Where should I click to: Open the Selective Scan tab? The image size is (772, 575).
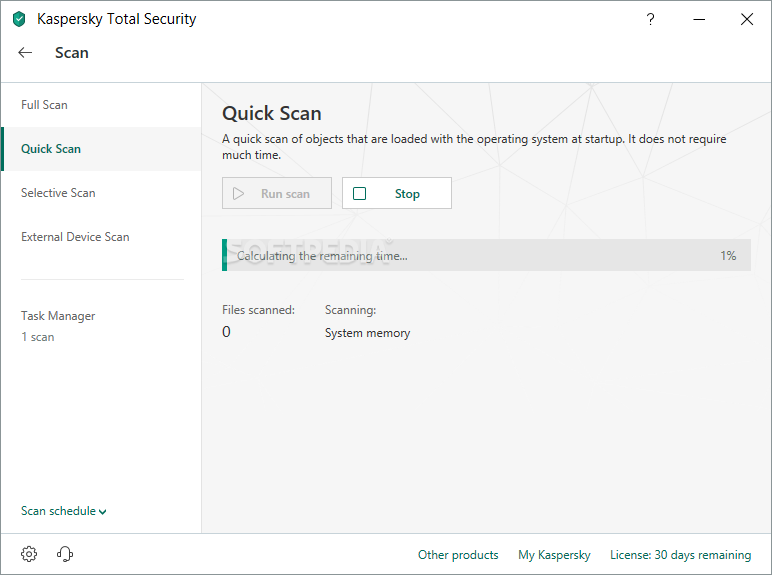pos(101,193)
